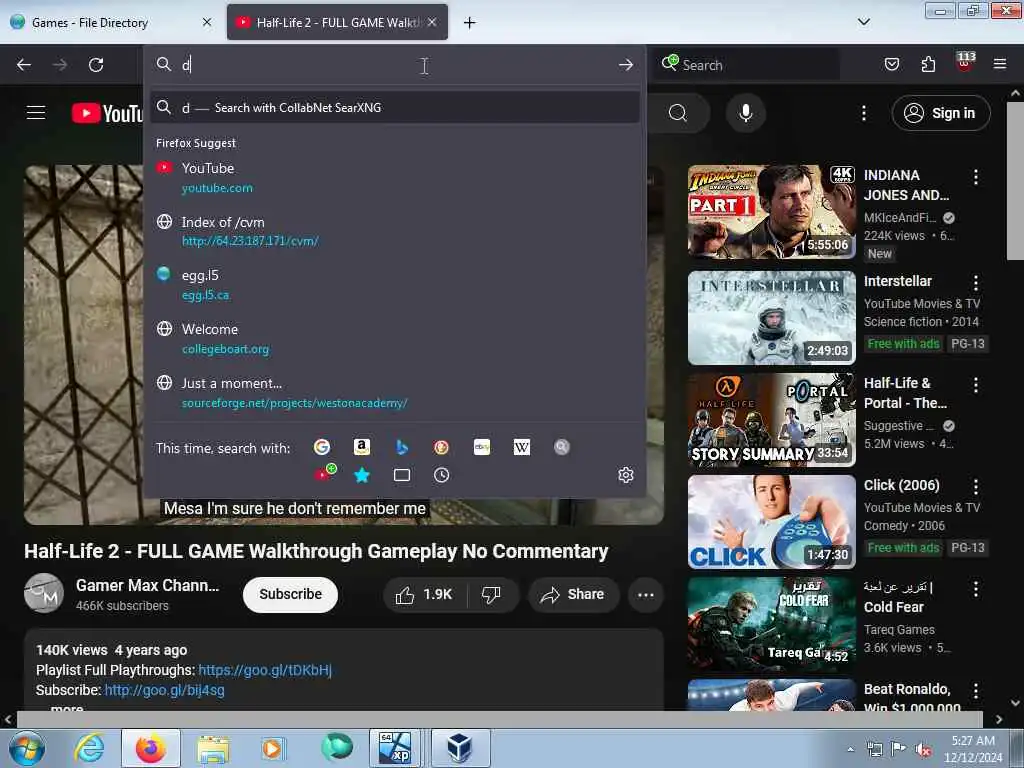This screenshot has height=768, width=1024.
Task: Show hidden system tray icons
Action: point(850,749)
